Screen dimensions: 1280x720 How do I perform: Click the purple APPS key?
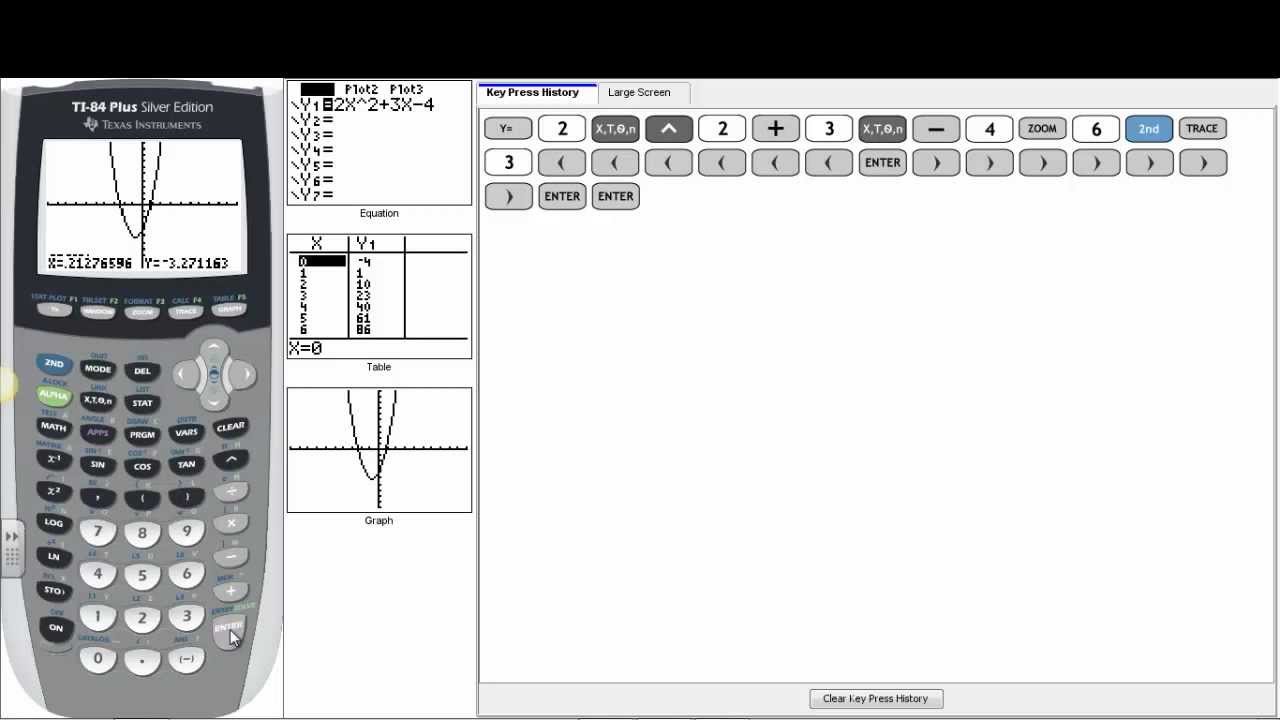tap(98, 432)
